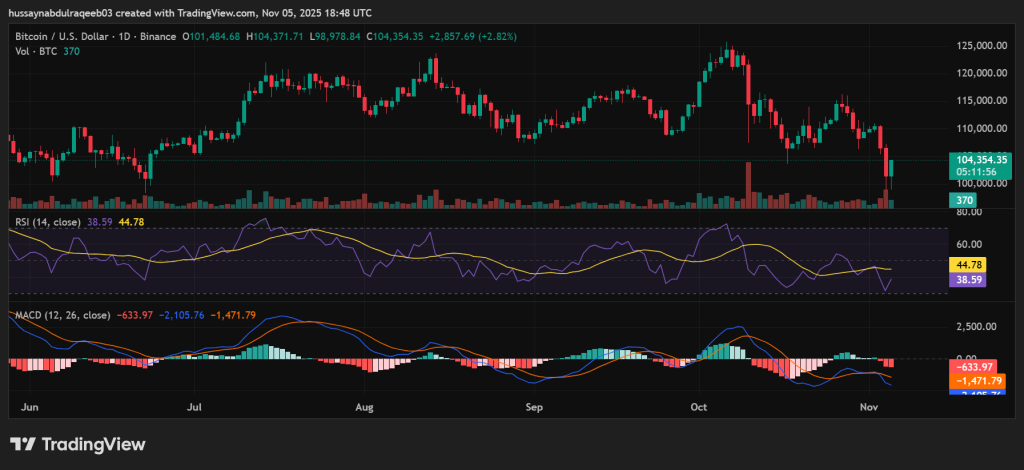This screenshot has height=470, width=1024.
Task: Click the Oct label on the time axis
Action: tap(701, 408)
